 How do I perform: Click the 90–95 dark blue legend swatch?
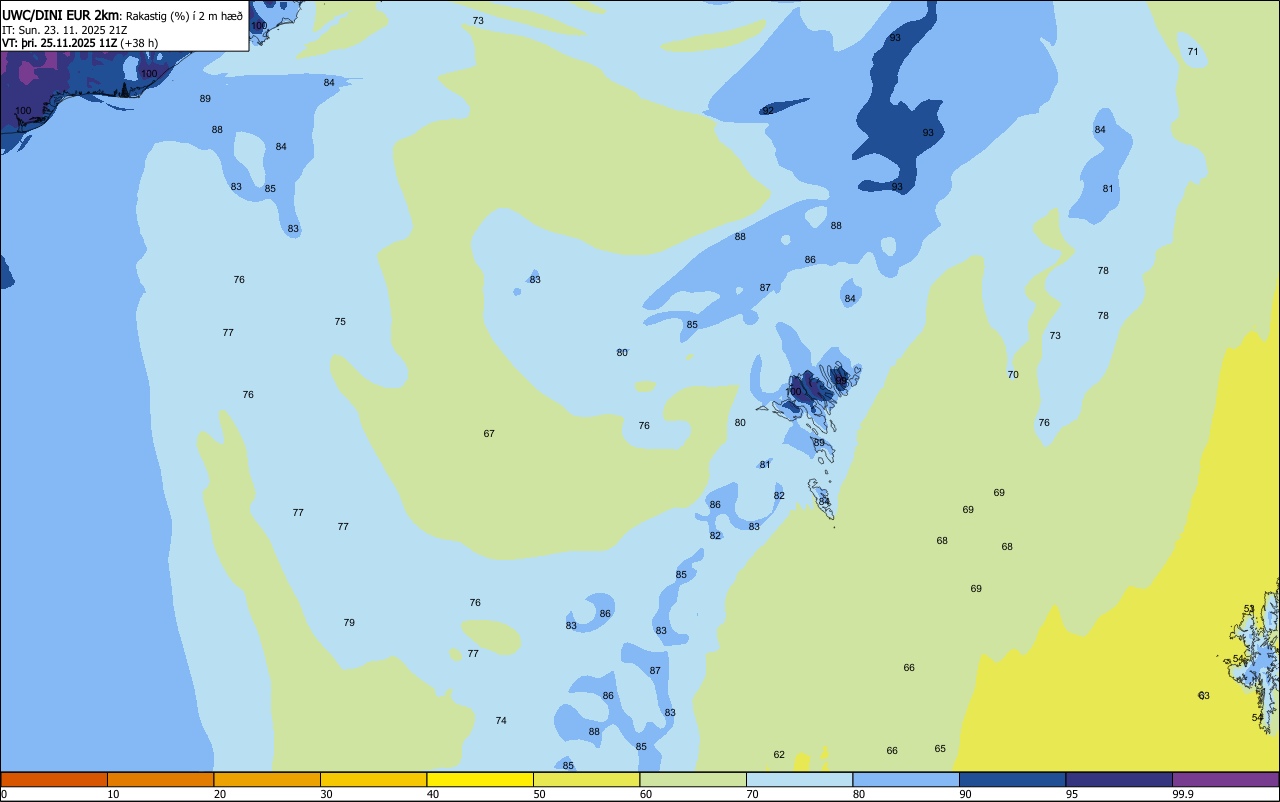[x=1012, y=779]
